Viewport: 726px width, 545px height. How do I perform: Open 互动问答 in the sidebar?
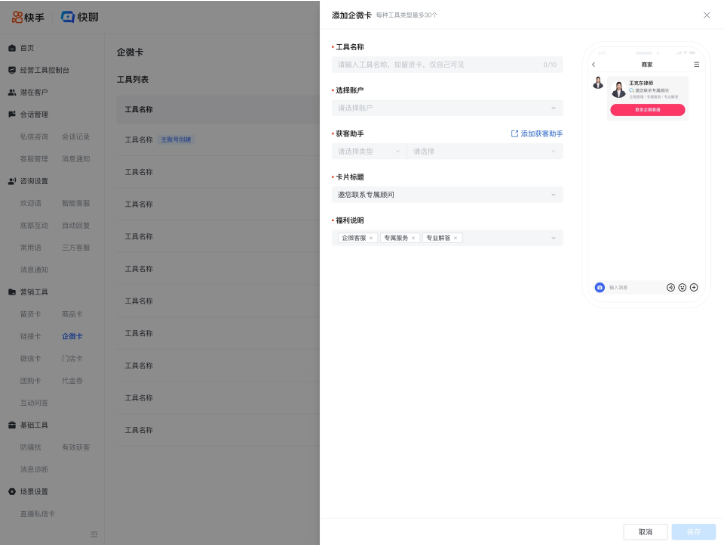click(x=34, y=403)
